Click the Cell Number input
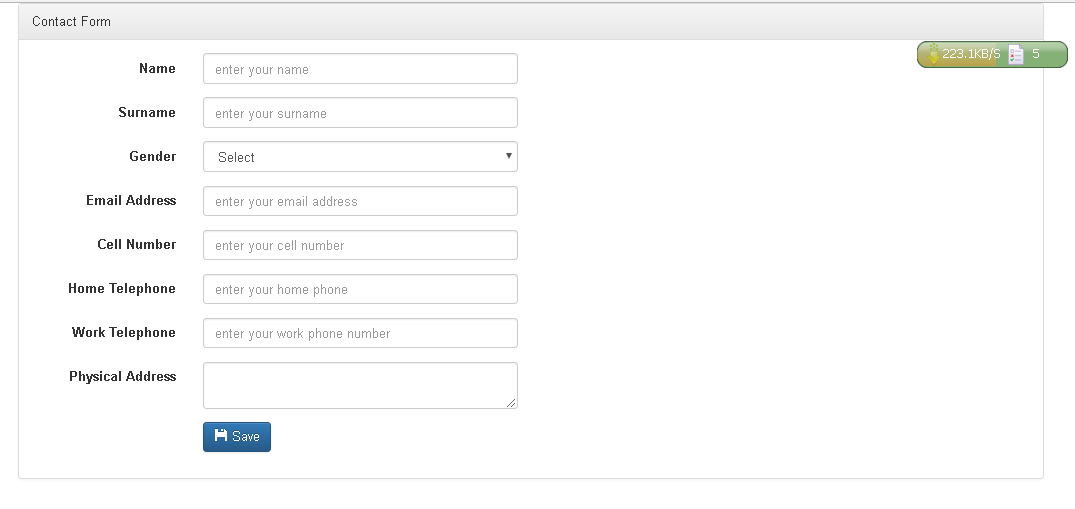Image resolution: width=1075 pixels, height=509 pixels. (360, 245)
